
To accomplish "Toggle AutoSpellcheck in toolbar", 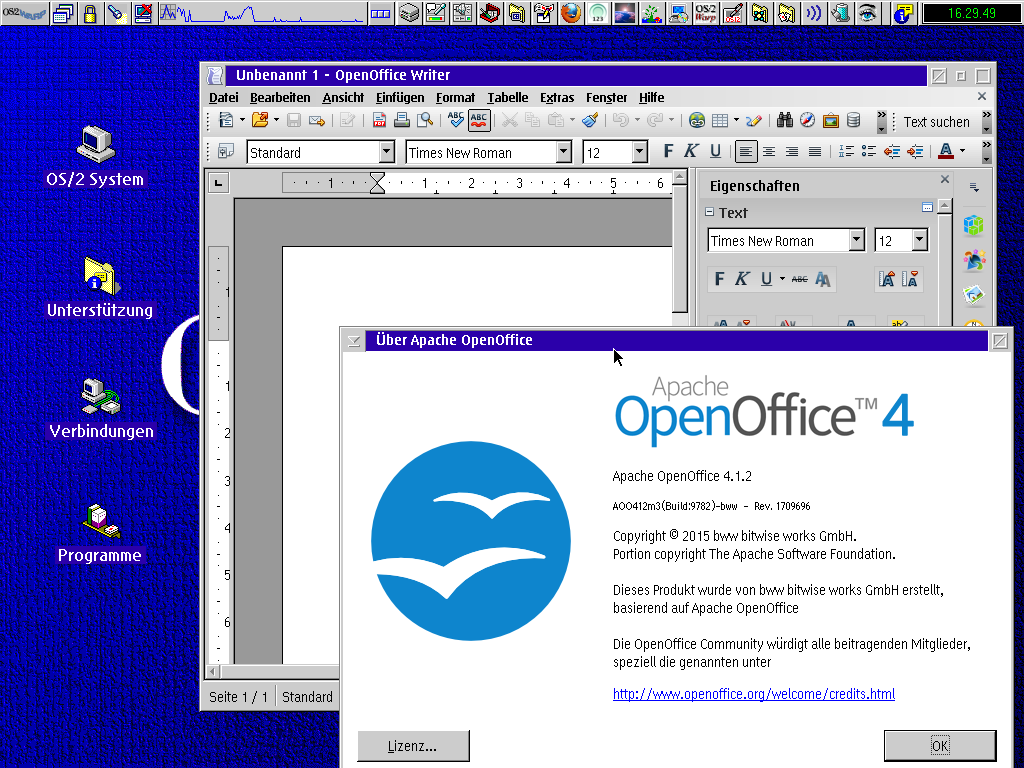I will click(479, 120).
